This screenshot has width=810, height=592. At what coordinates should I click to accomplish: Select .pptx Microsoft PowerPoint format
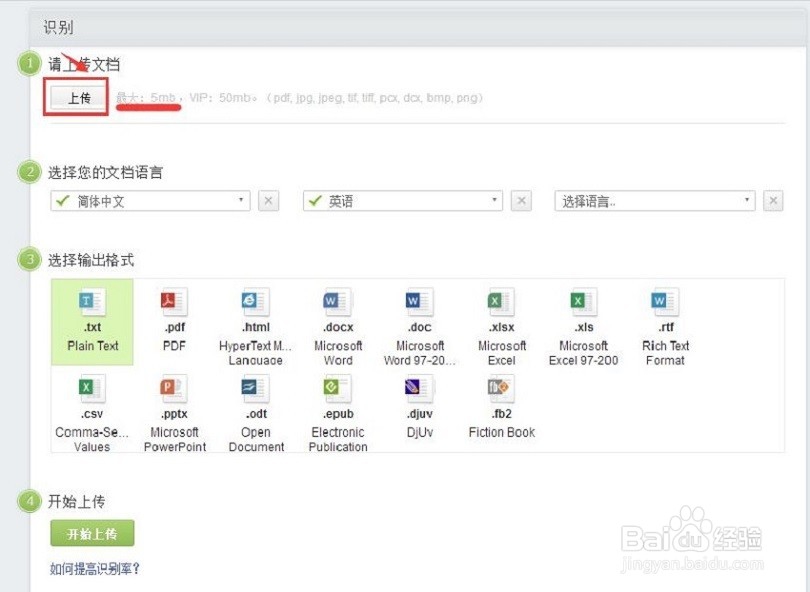[x=175, y=413]
